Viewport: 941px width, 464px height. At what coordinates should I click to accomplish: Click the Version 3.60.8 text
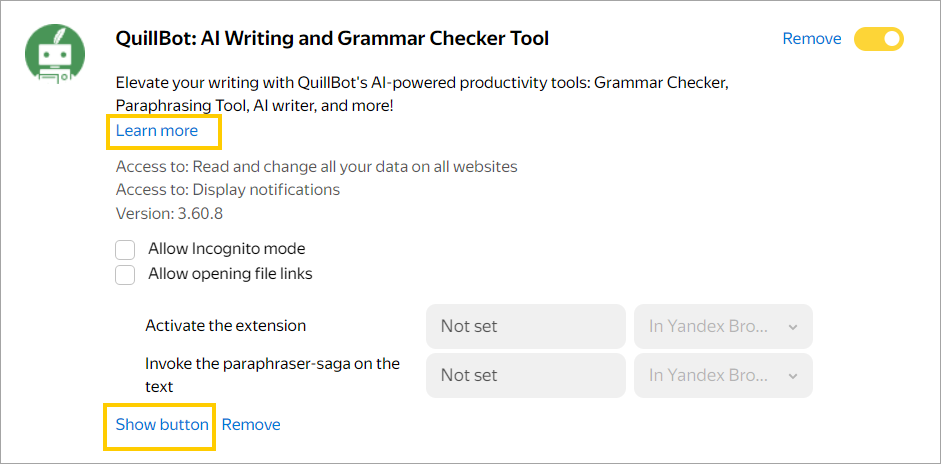tap(167, 214)
